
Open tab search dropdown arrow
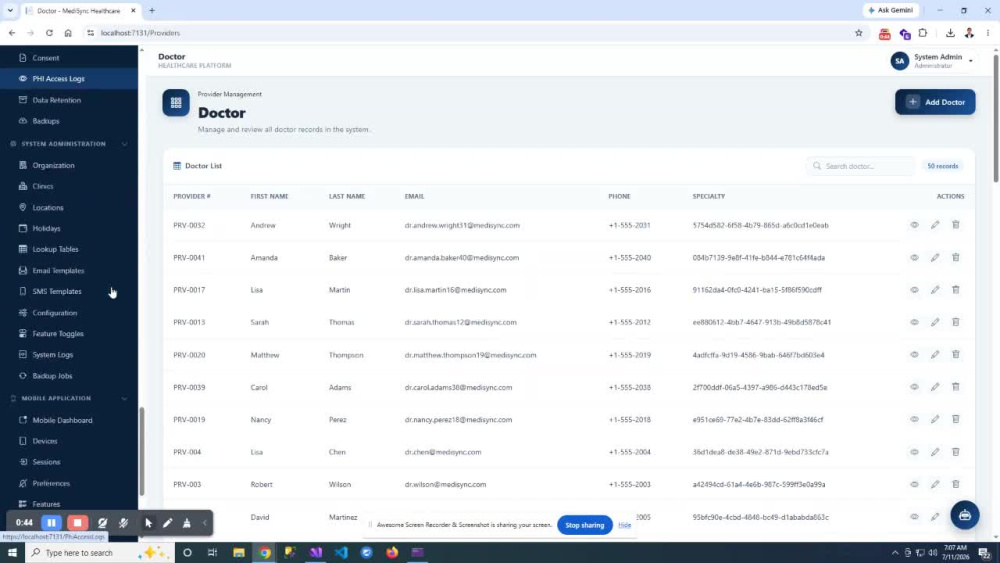[10, 10]
